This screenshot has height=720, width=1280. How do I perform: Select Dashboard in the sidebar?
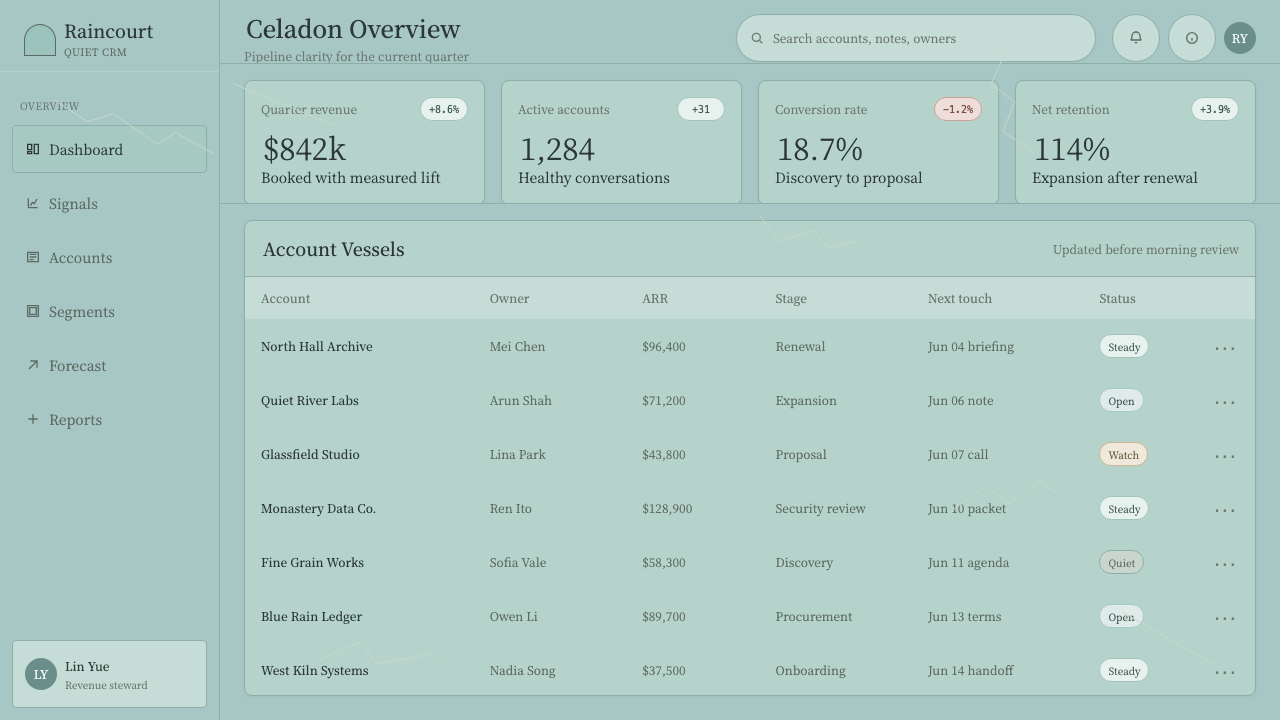click(x=109, y=149)
